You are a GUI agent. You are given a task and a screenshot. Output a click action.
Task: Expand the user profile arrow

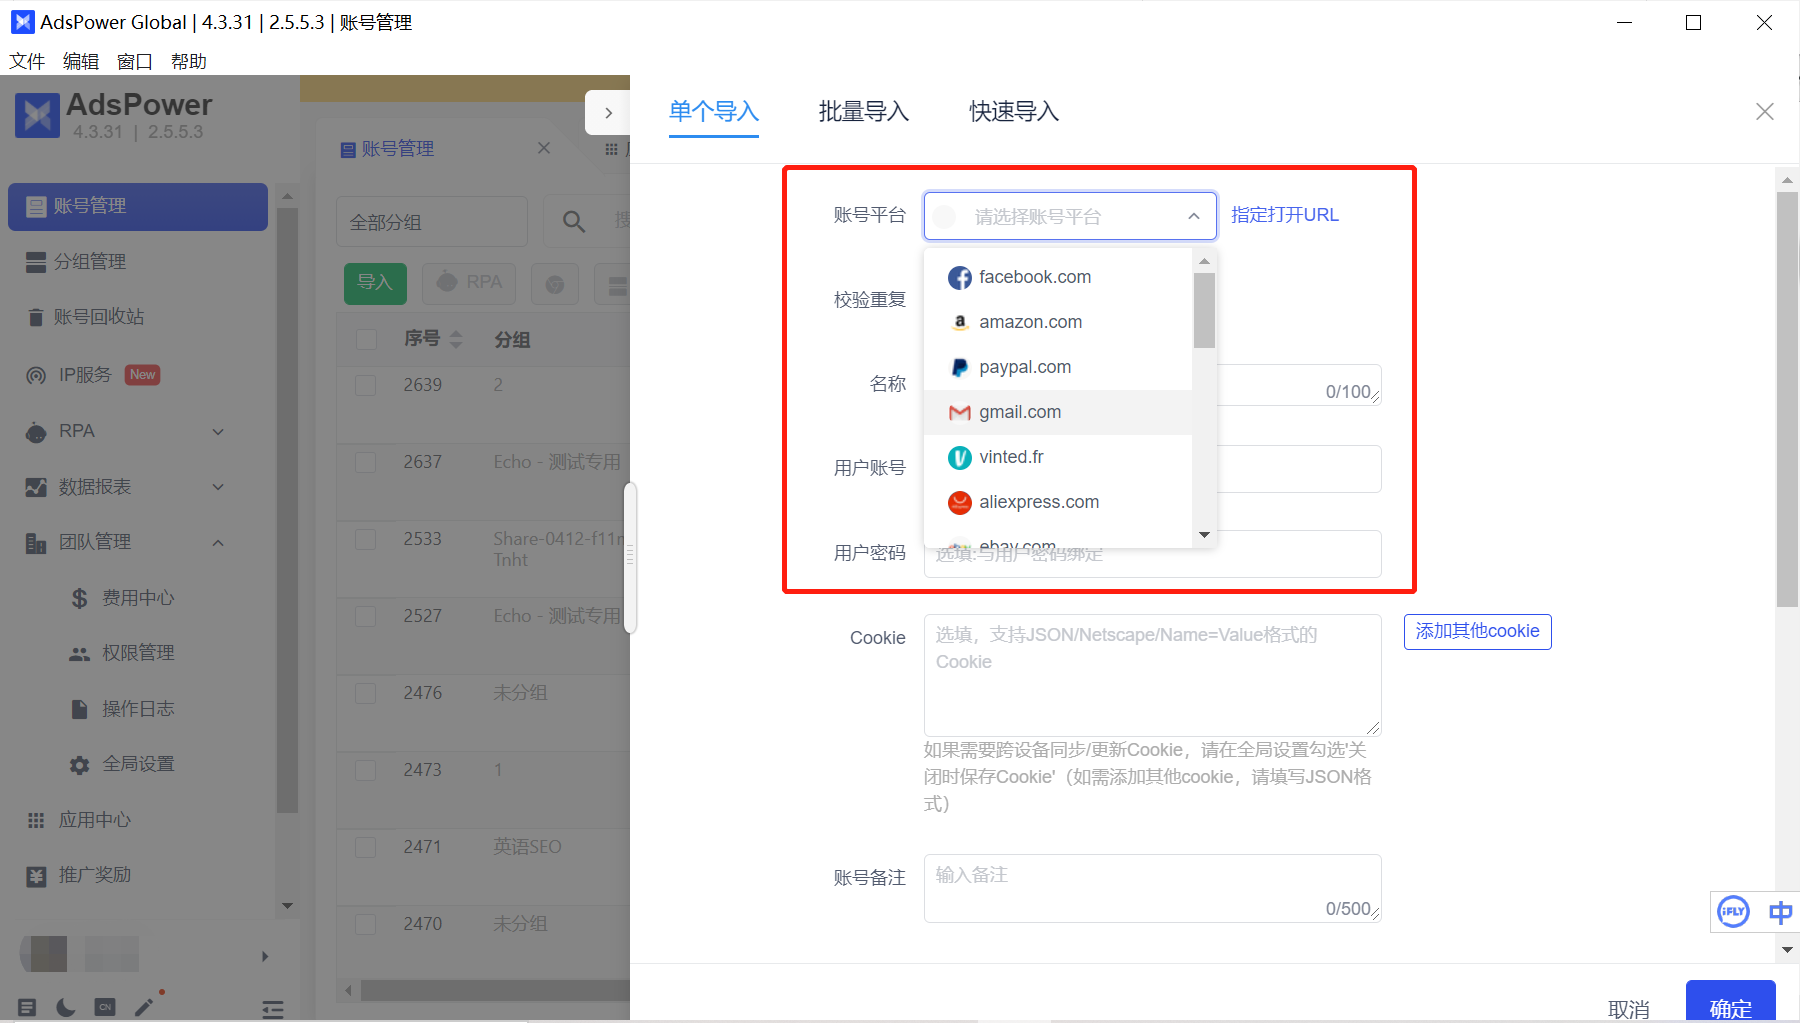click(265, 956)
